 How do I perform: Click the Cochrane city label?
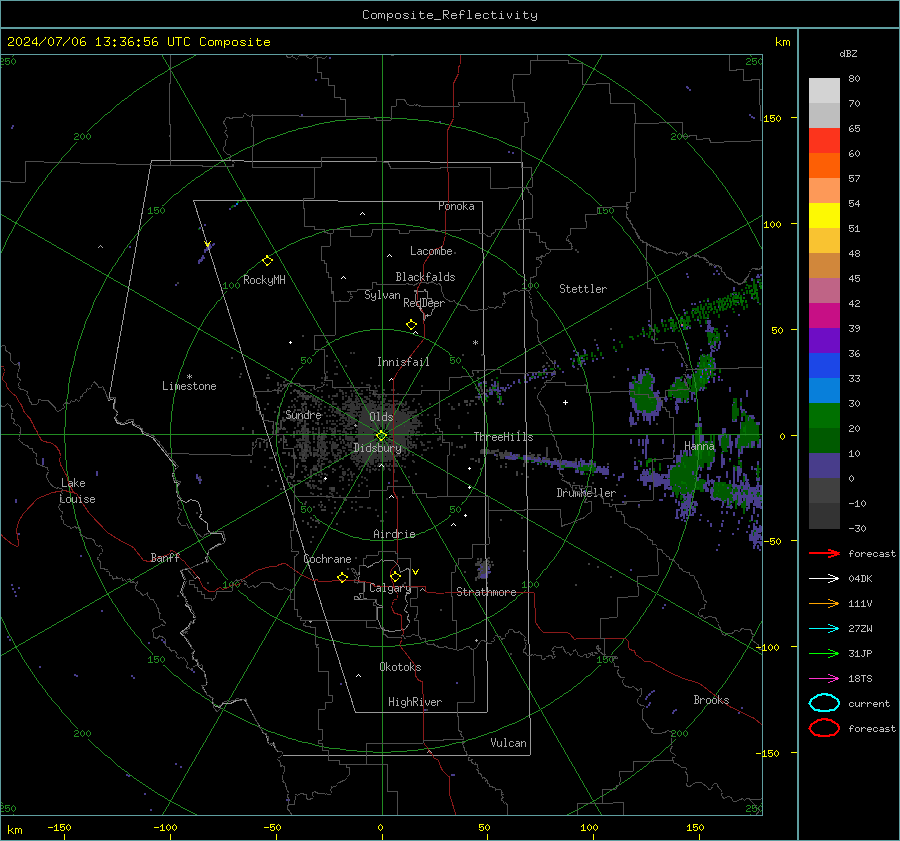327,559
